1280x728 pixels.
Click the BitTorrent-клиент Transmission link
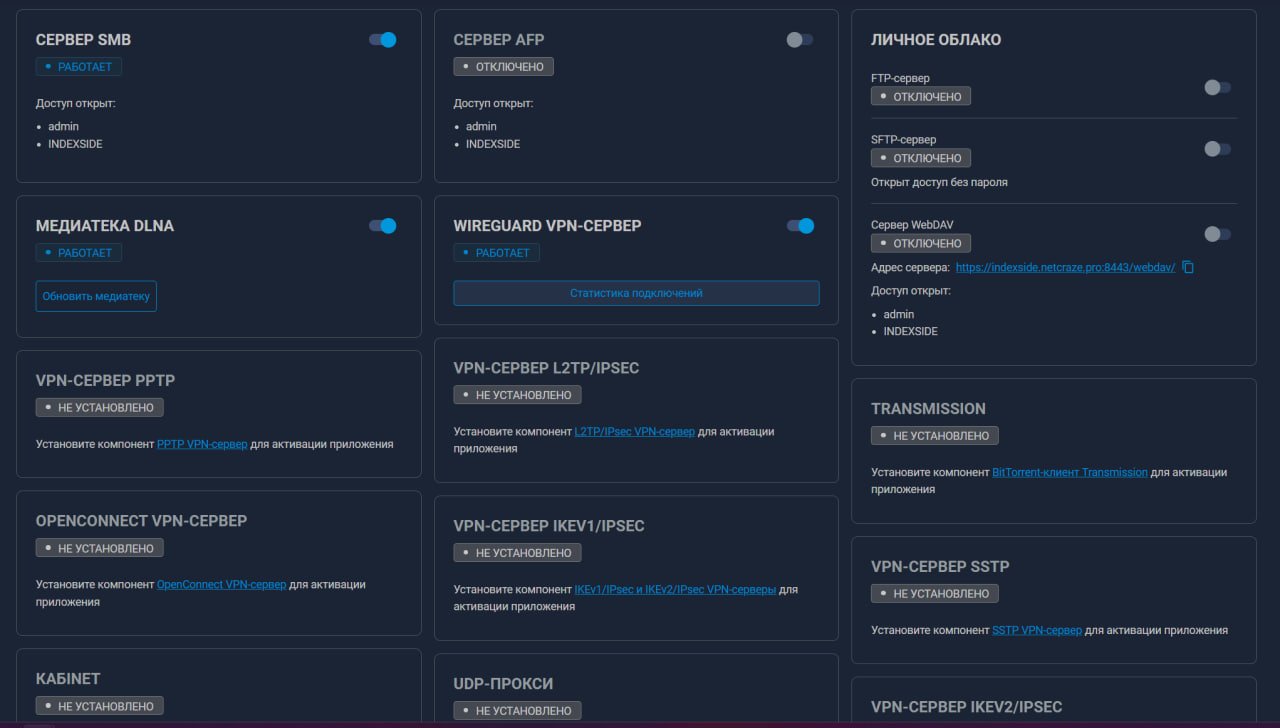click(1069, 472)
